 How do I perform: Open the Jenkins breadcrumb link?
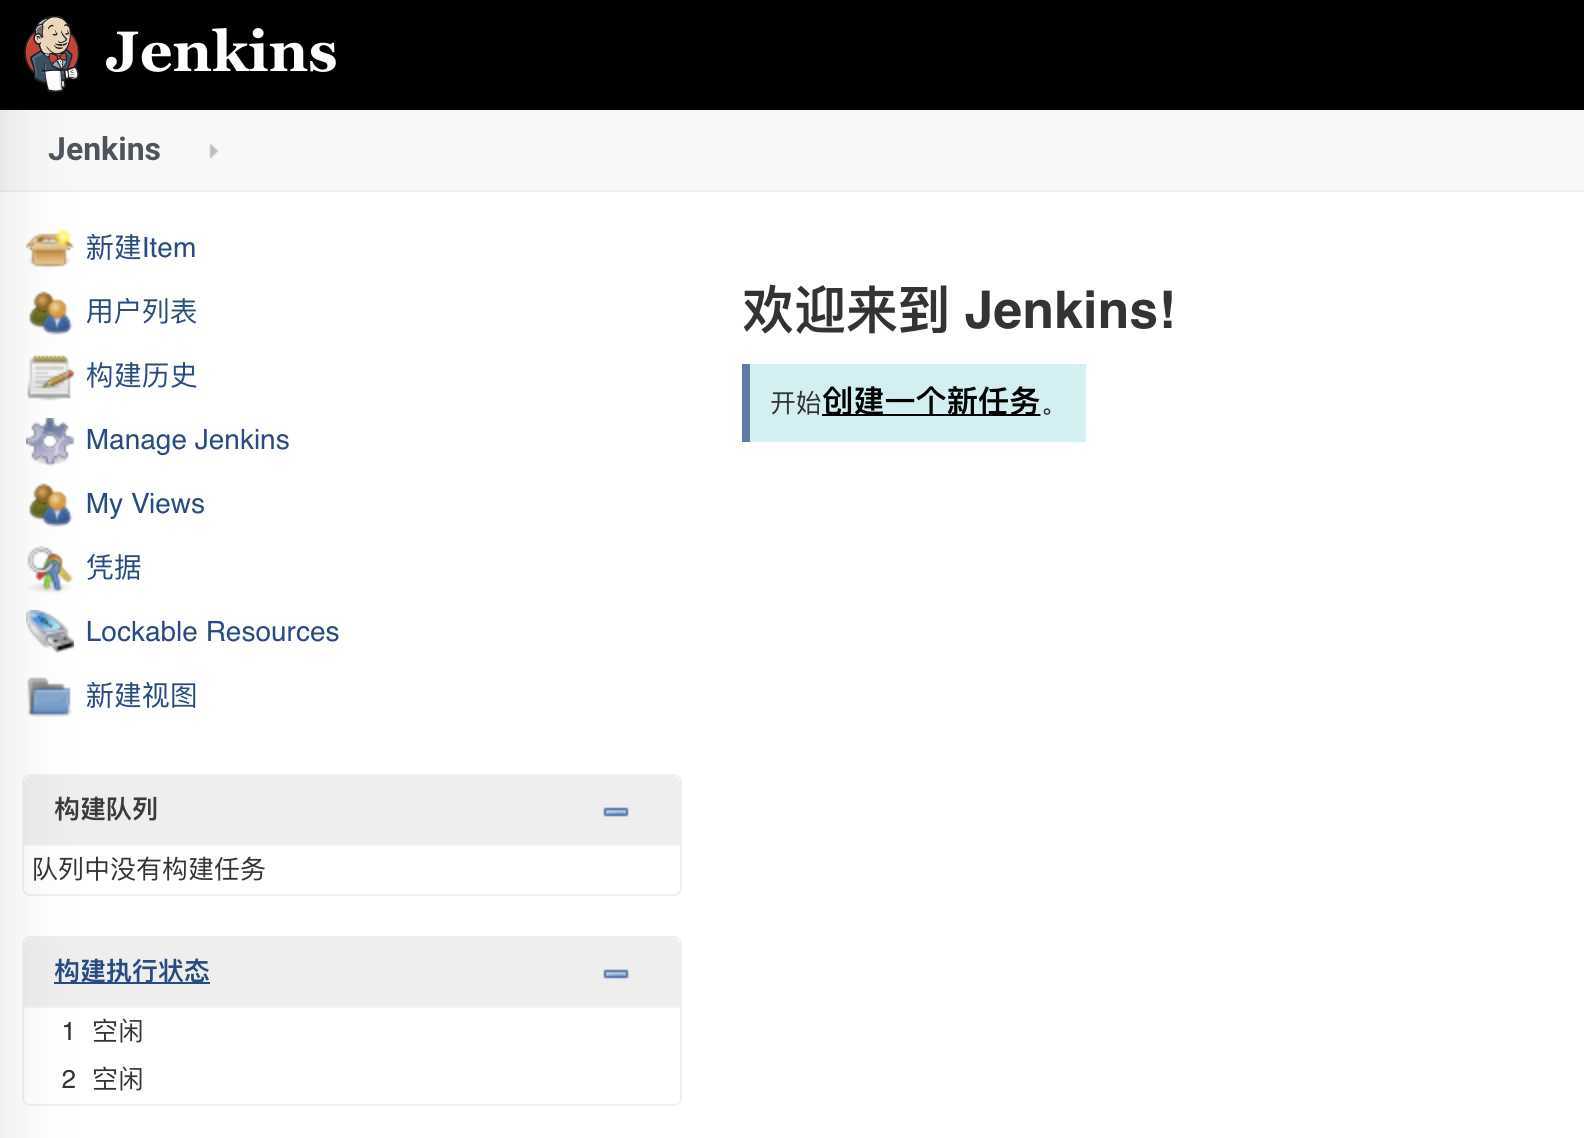104,149
